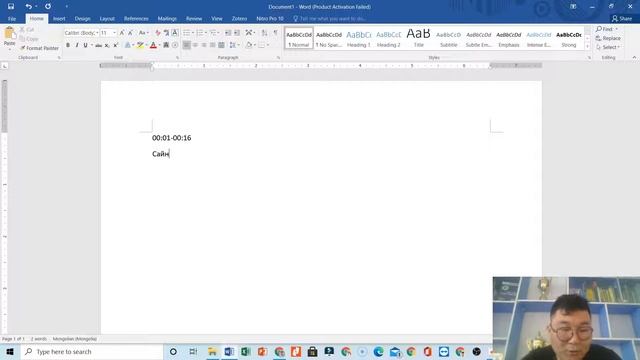Open line spacing options
640x360 pixels.
point(234,45)
